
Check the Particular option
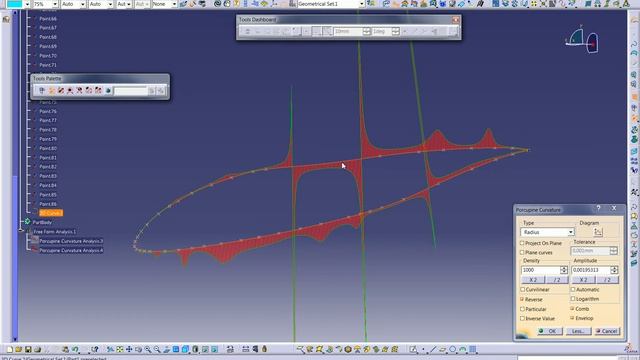[522, 309]
